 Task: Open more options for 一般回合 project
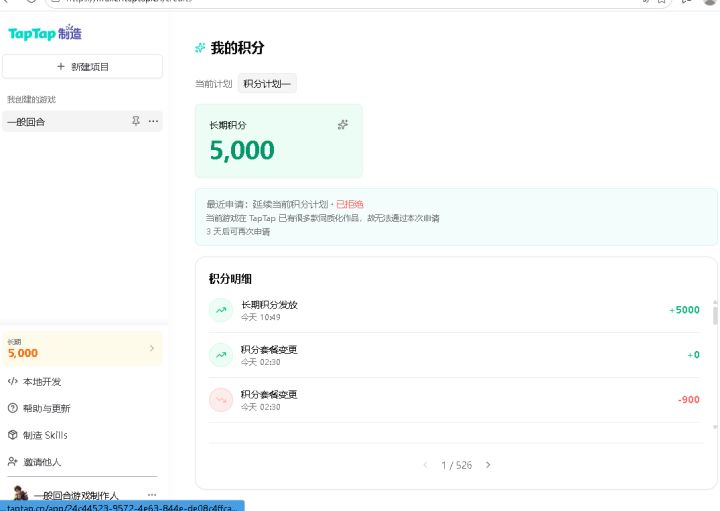[153, 121]
